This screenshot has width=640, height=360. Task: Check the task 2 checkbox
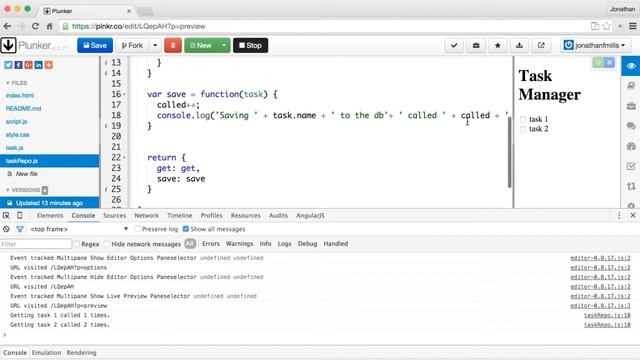(523, 129)
